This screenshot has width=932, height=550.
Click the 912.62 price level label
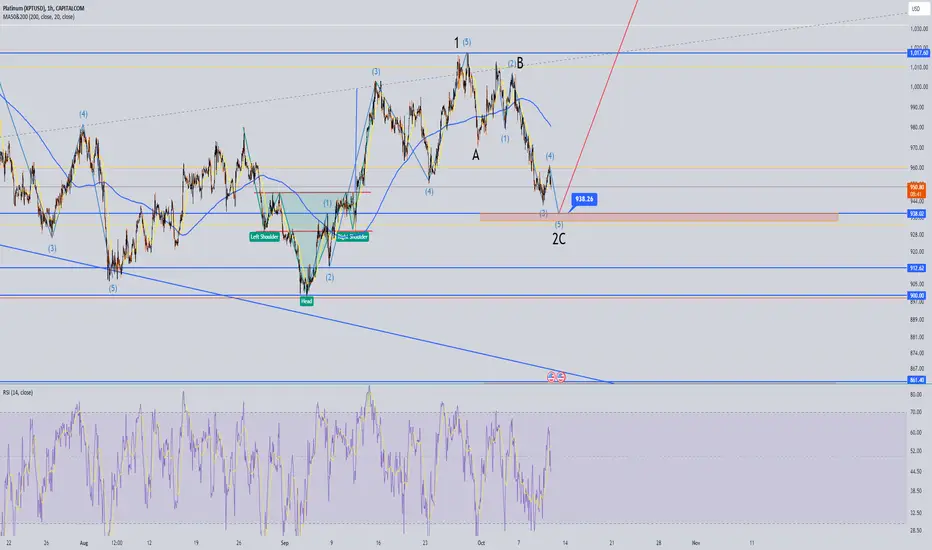pos(917,268)
